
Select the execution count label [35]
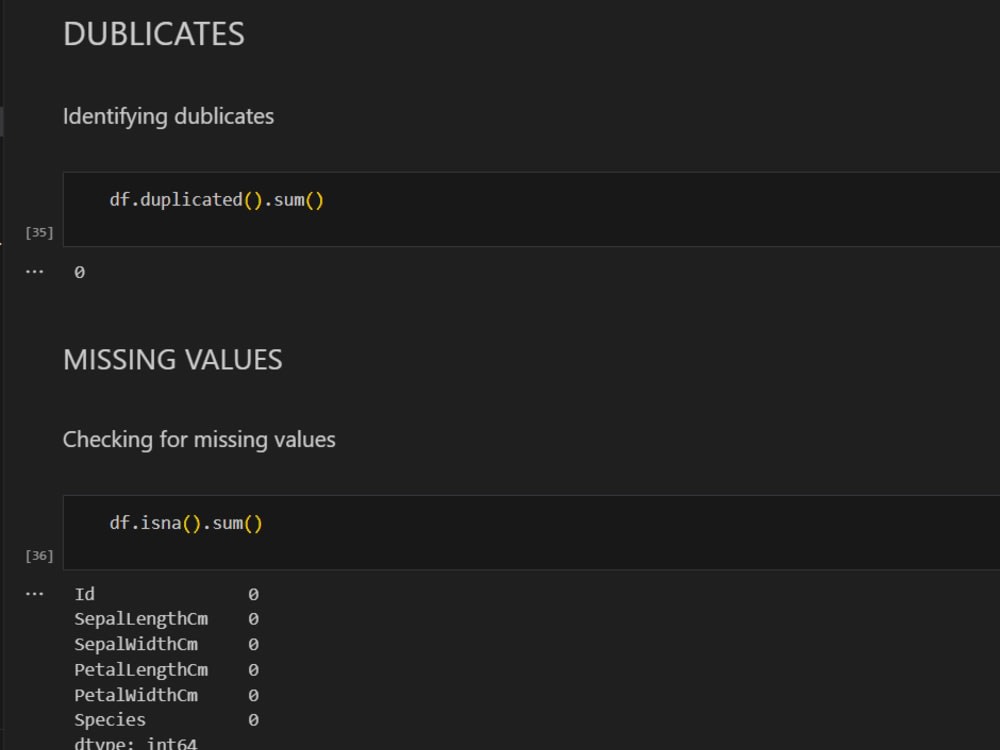point(38,231)
